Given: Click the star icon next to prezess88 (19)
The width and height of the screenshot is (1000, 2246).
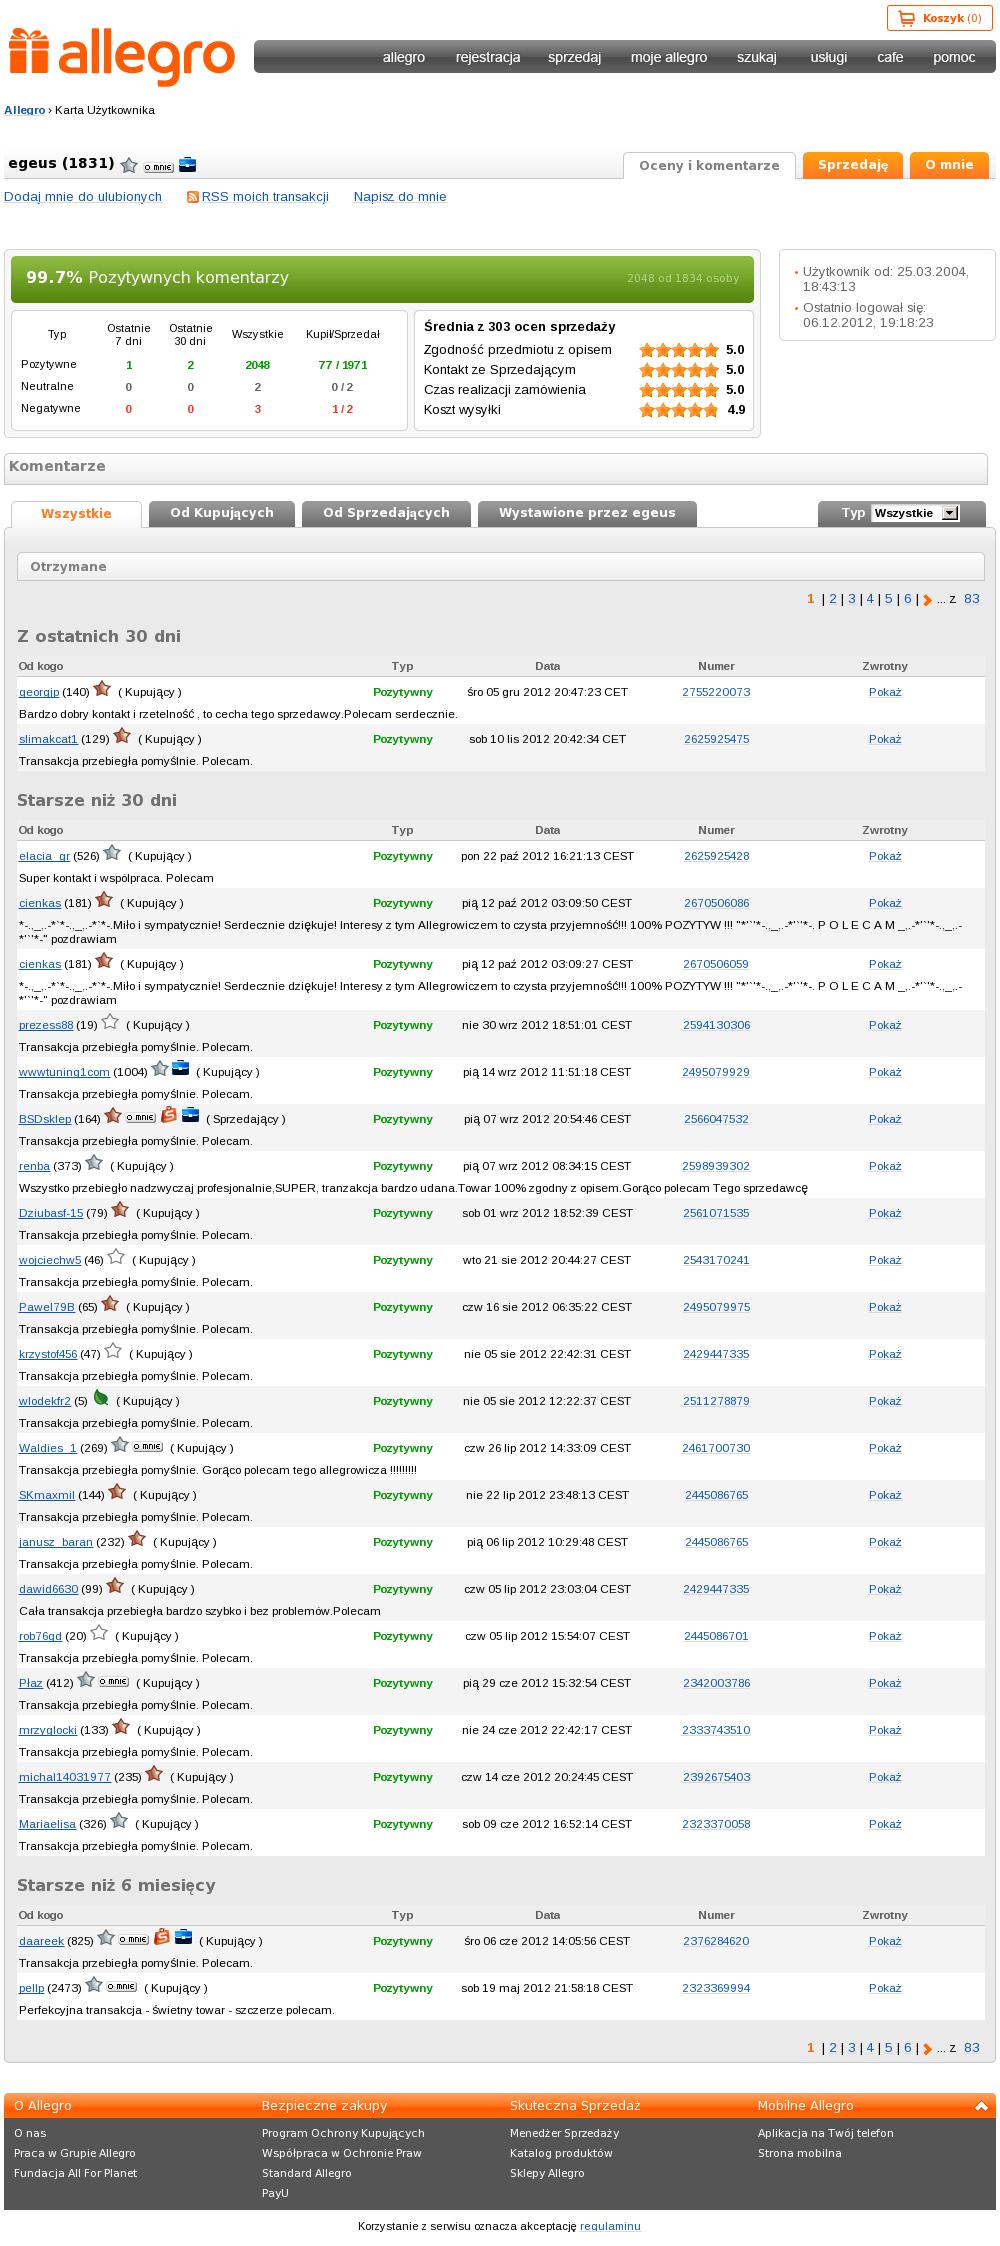Looking at the screenshot, I should pos(110,1022).
